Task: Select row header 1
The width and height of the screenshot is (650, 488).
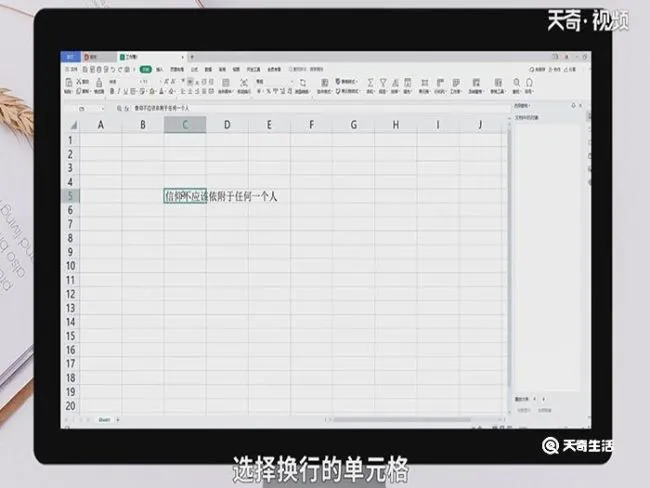Action: [70, 140]
